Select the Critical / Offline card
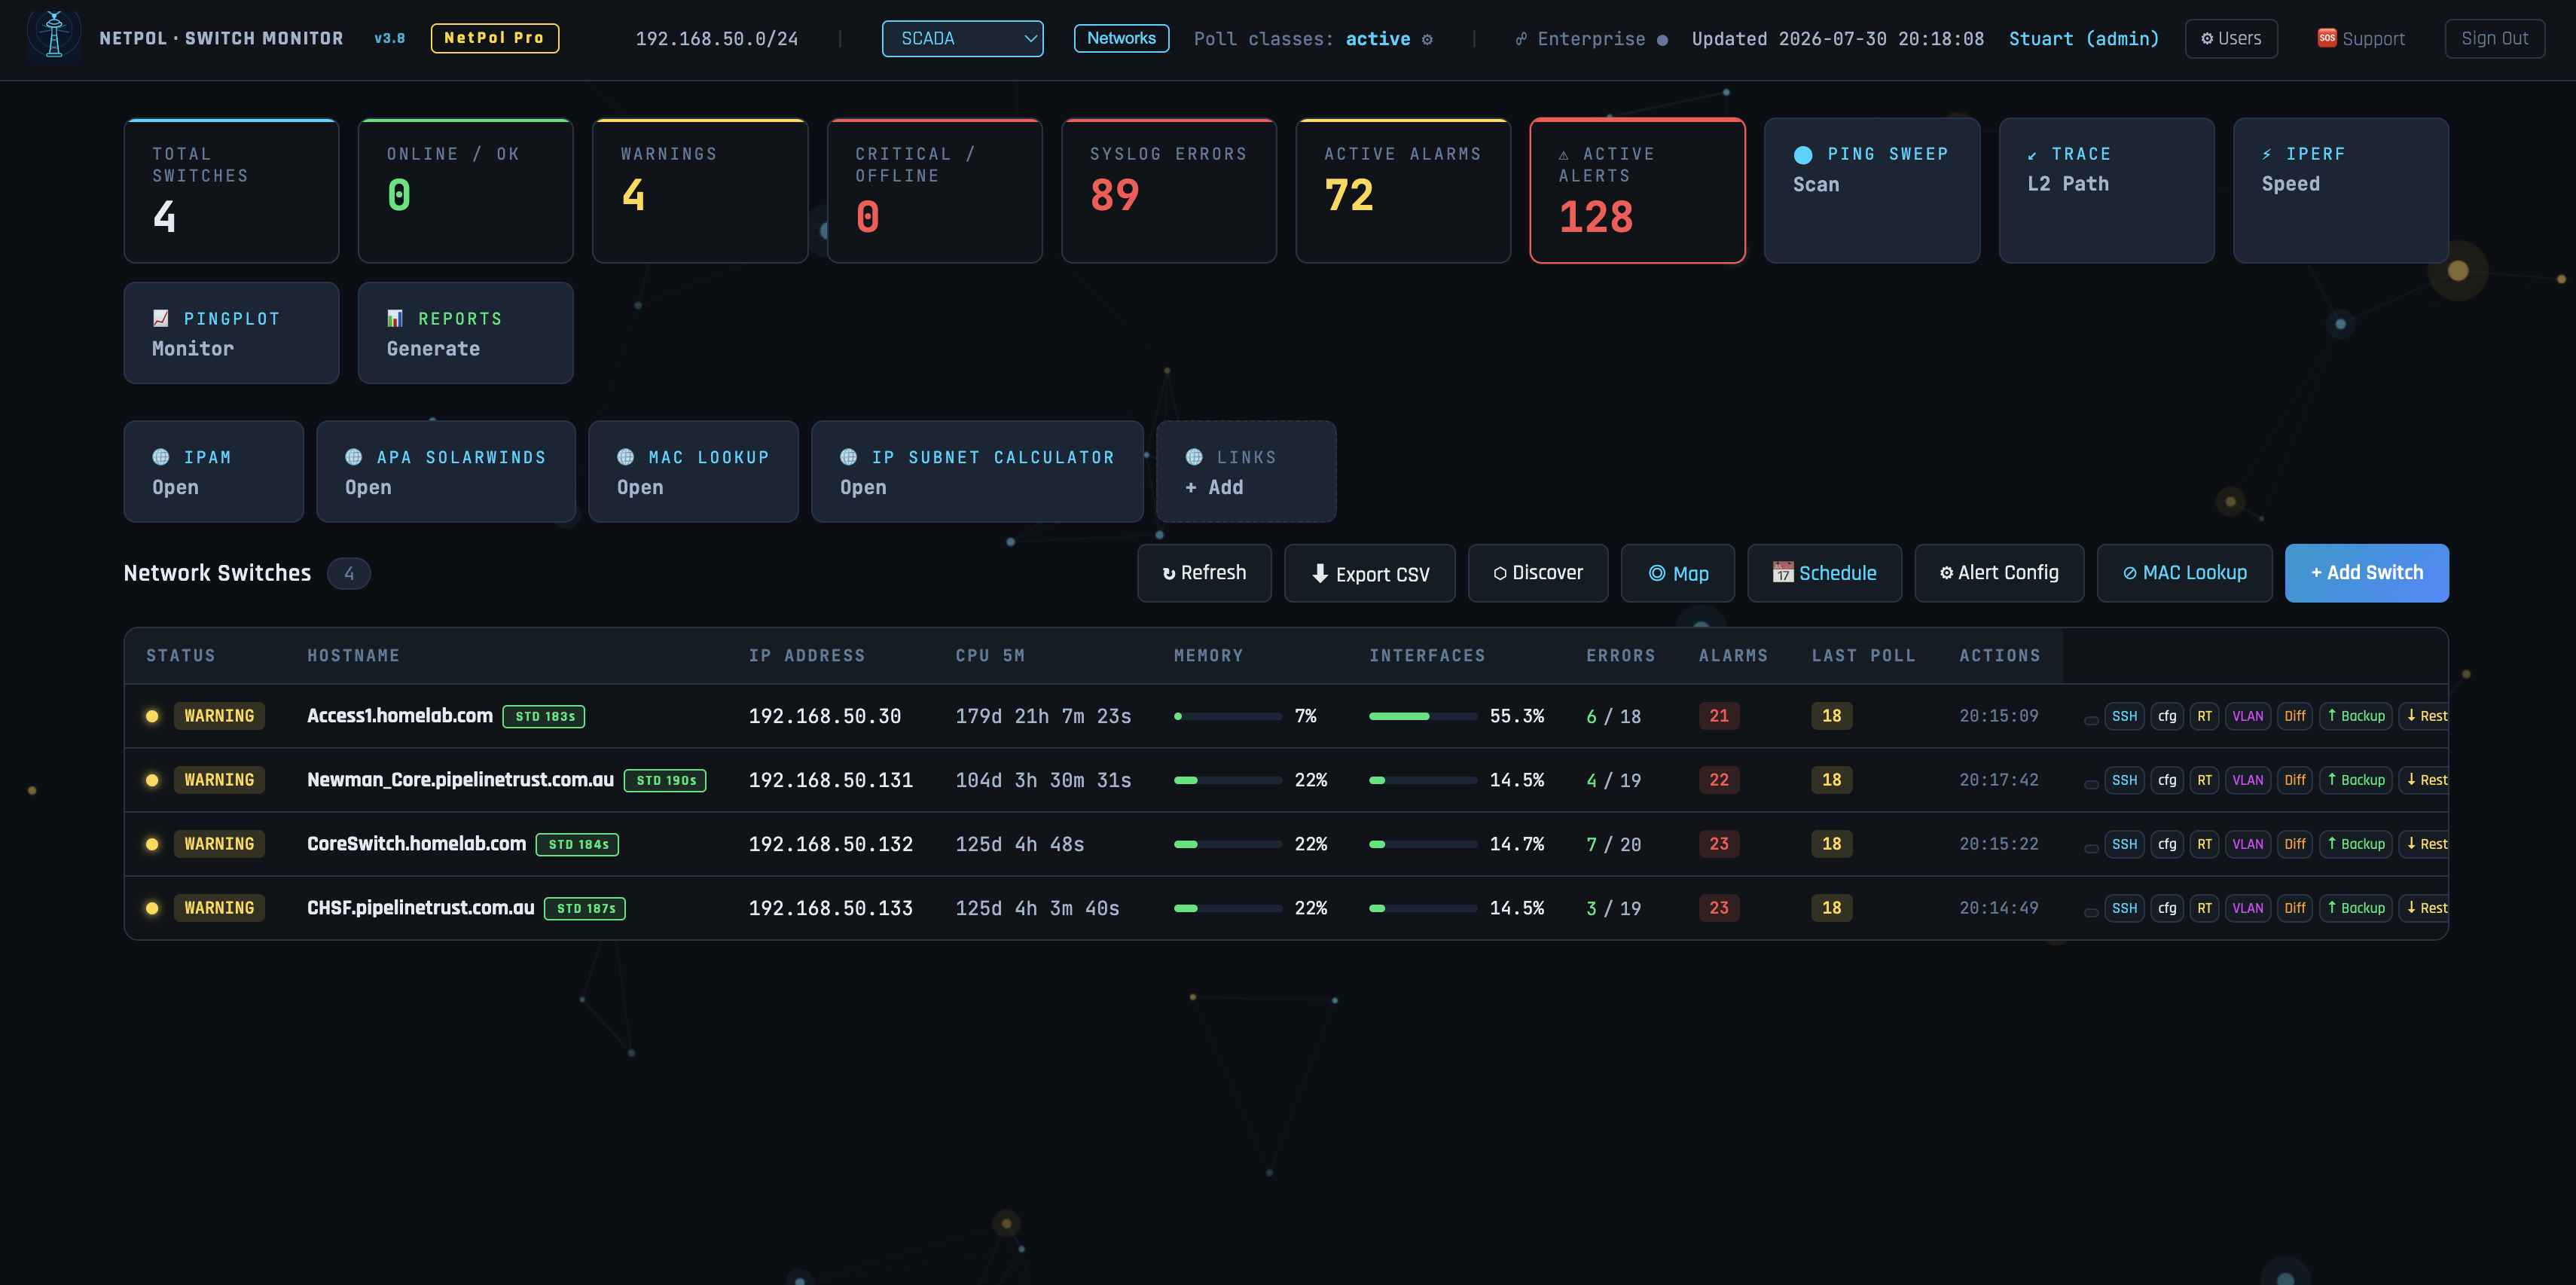The width and height of the screenshot is (2576, 1285). (934, 190)
